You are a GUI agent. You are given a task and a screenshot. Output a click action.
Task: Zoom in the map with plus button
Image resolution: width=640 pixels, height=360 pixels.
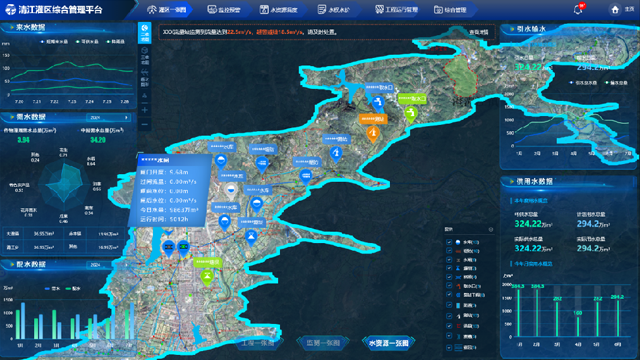tap(144, 110)
